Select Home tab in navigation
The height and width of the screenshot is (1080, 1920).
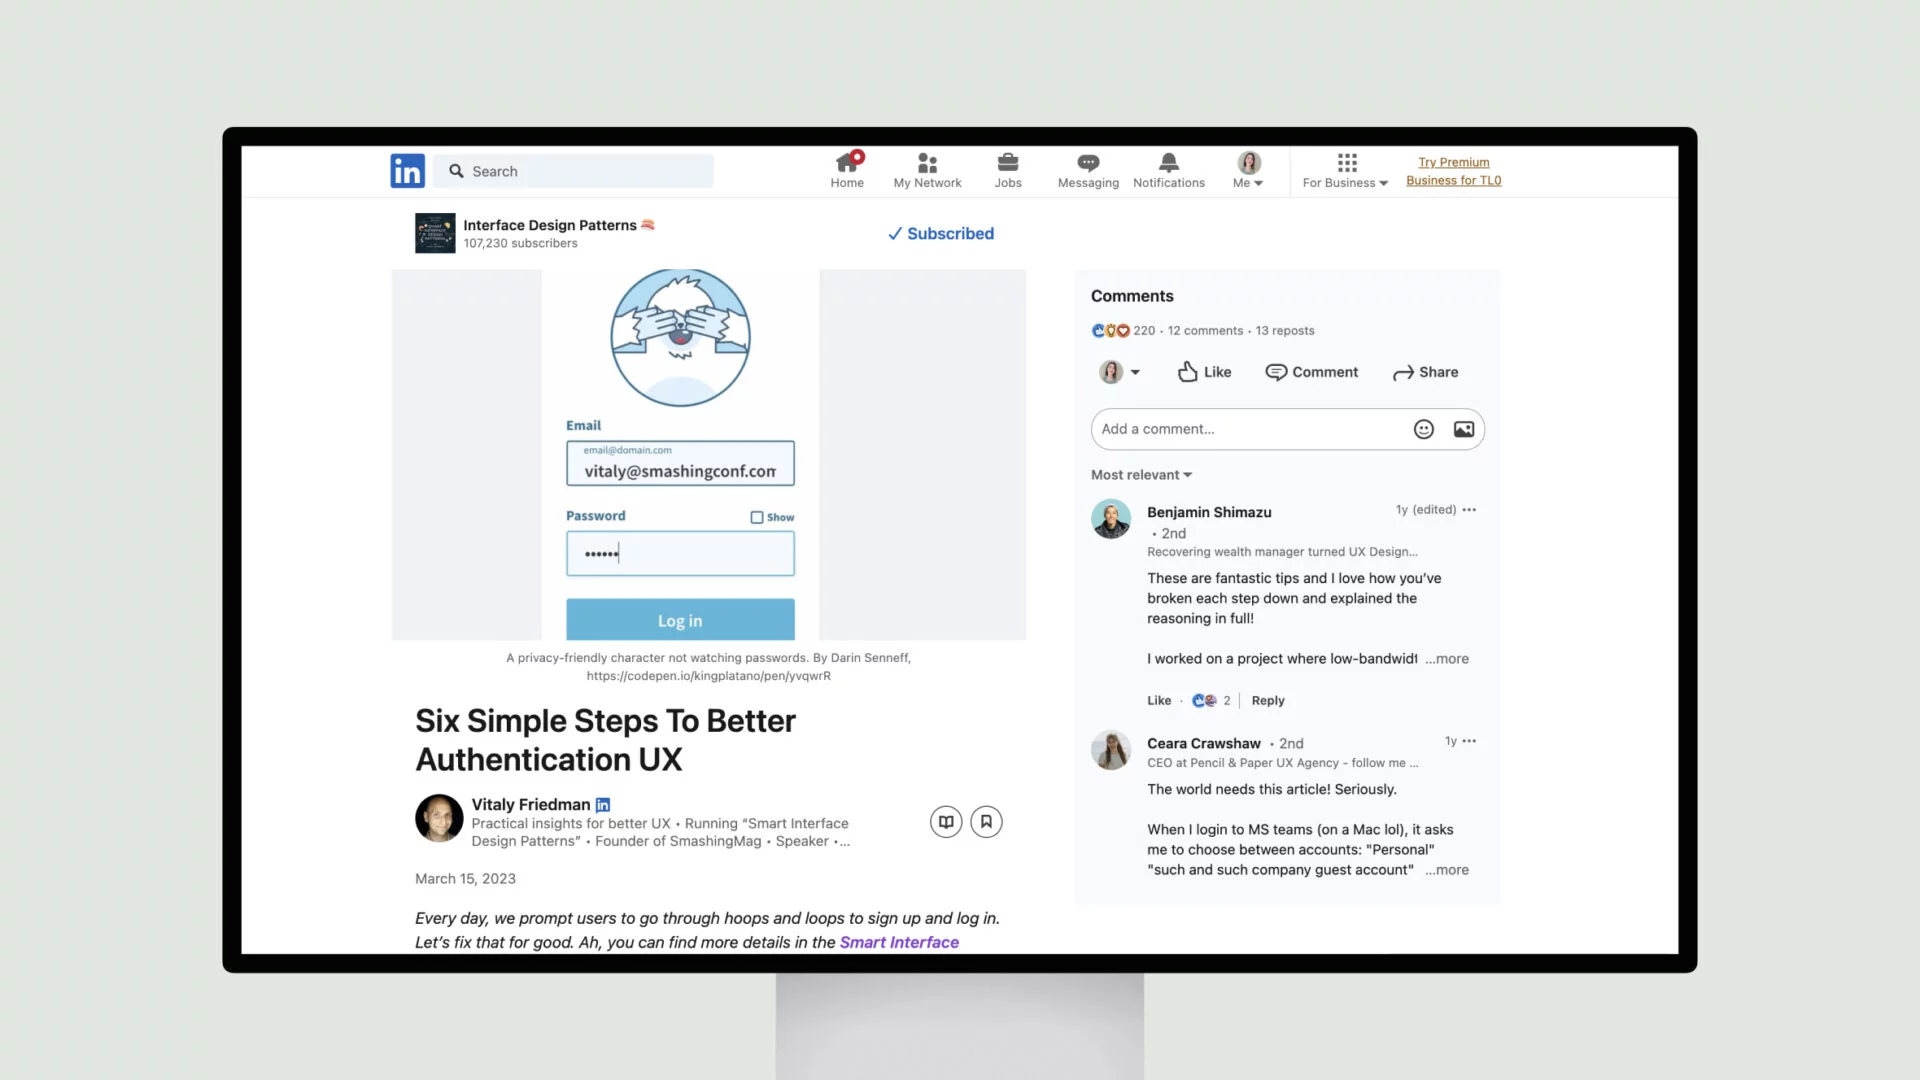click(845, 169)
